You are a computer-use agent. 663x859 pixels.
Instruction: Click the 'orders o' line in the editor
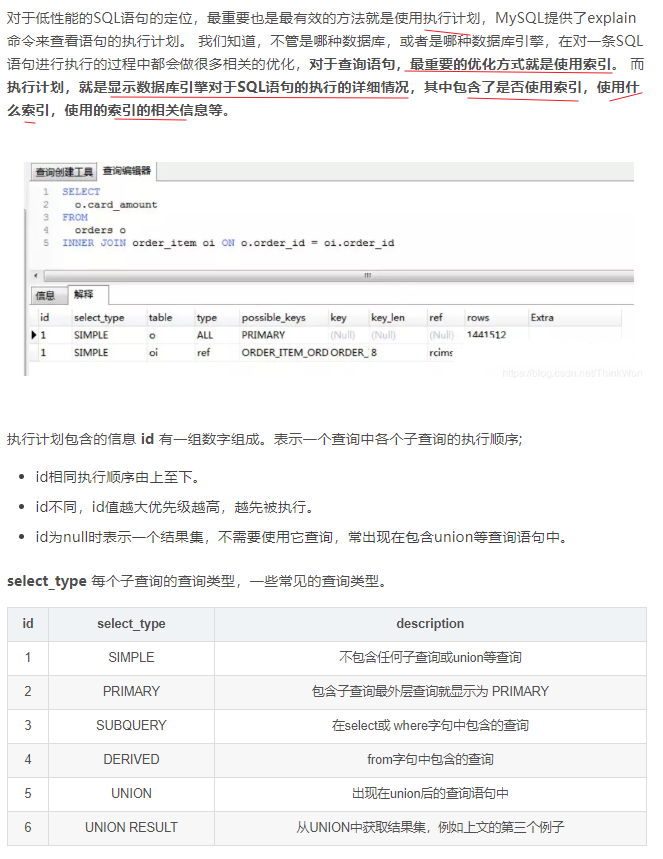pos(100,230)
